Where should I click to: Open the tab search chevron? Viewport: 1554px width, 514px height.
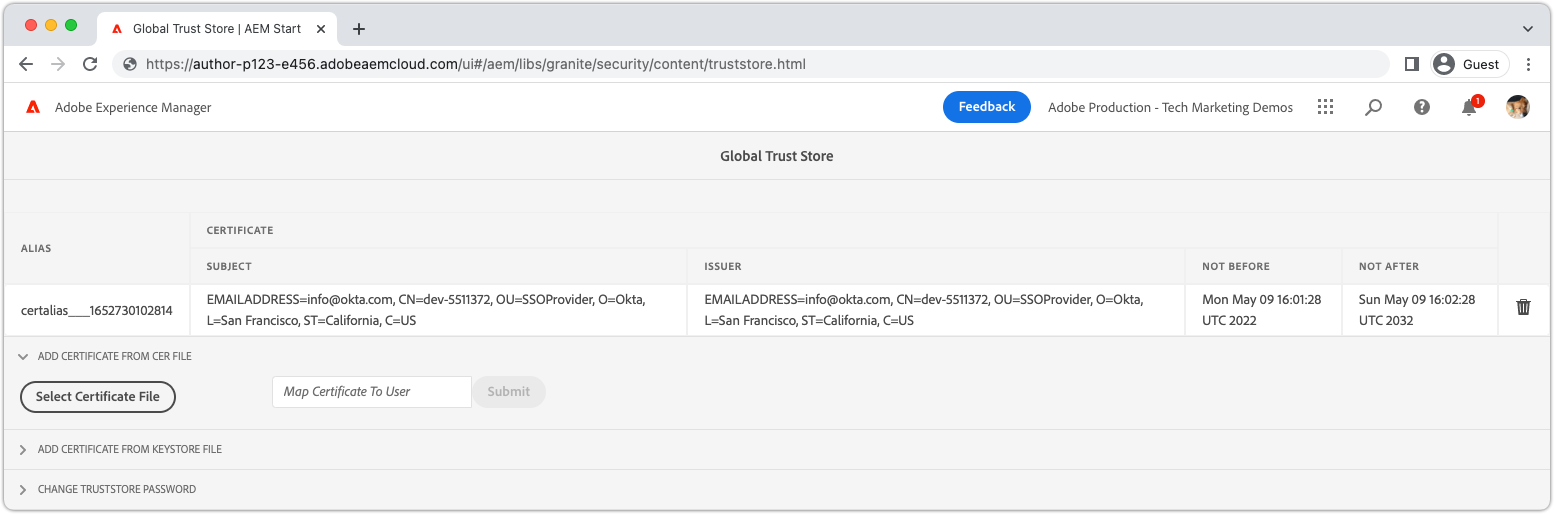coord(1527,29)
